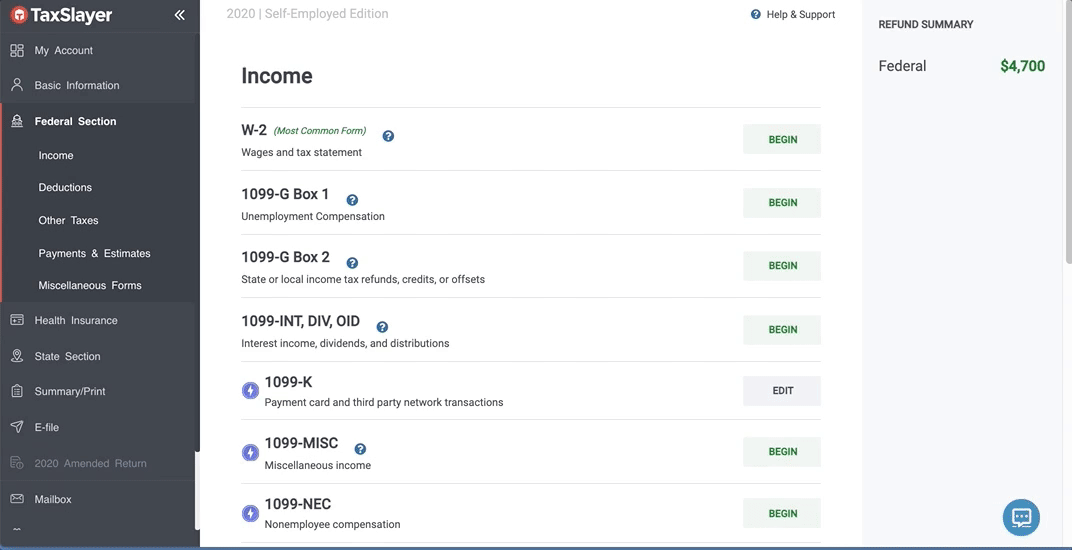Open the live chat bubble icon
The height and width of the screenshot is (550, 1072).
(x=1021, y=517)
